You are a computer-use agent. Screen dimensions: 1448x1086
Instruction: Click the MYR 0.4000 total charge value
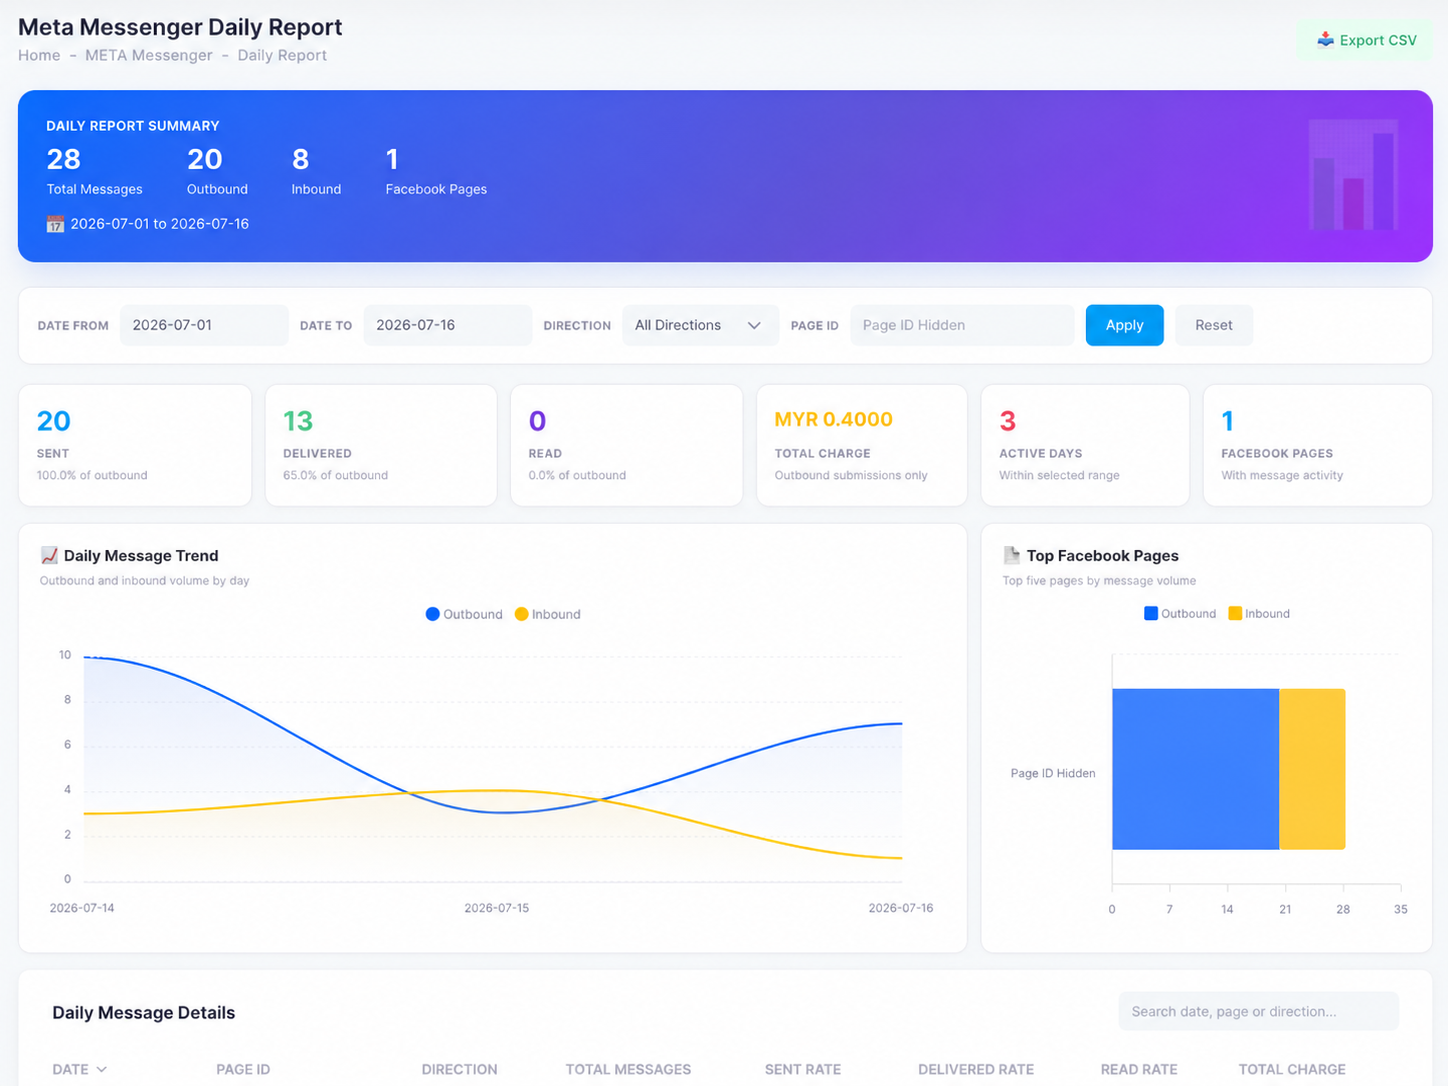tap(834, 420)
